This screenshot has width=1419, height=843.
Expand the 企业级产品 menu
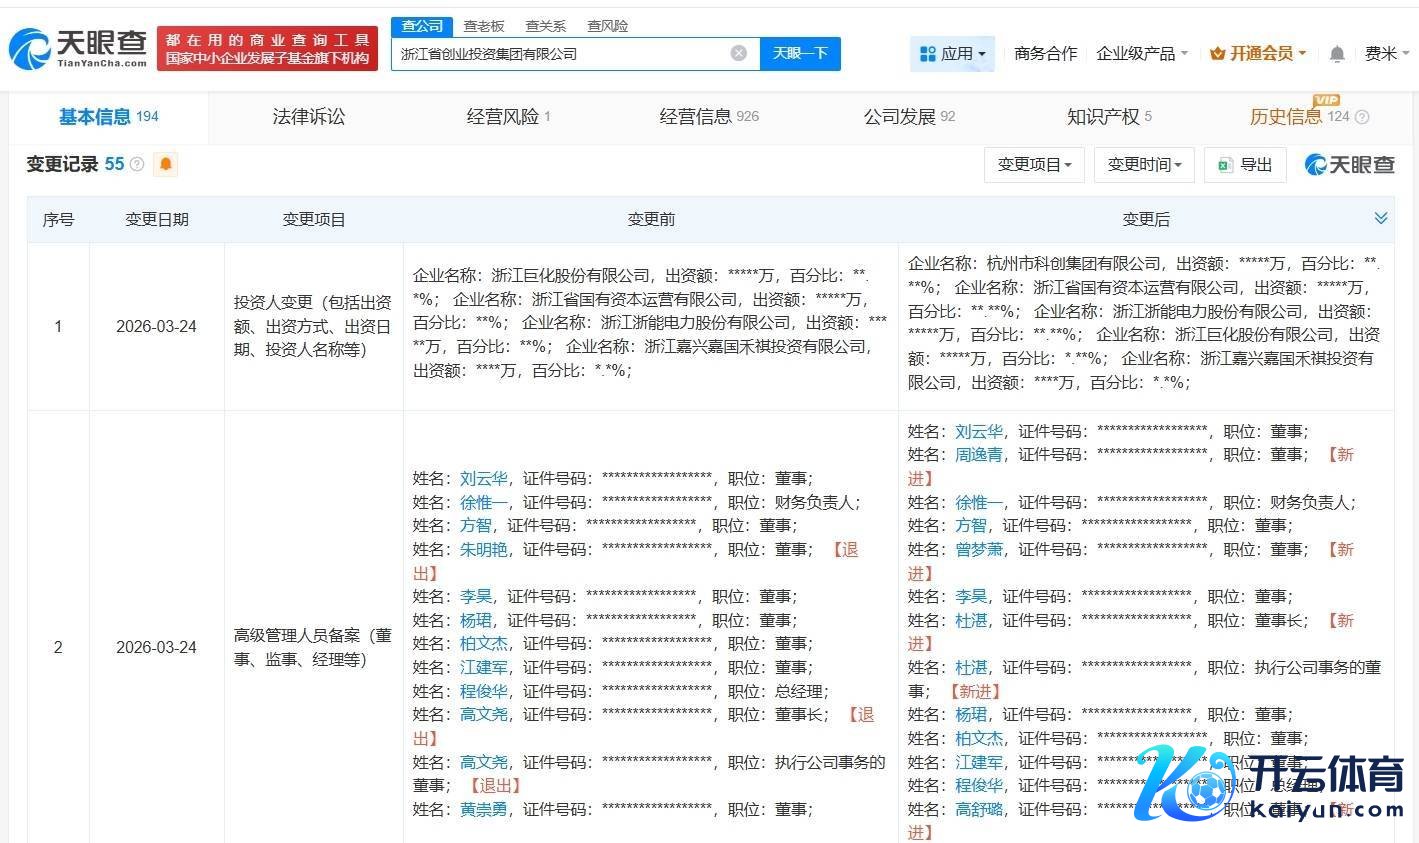1142,53
